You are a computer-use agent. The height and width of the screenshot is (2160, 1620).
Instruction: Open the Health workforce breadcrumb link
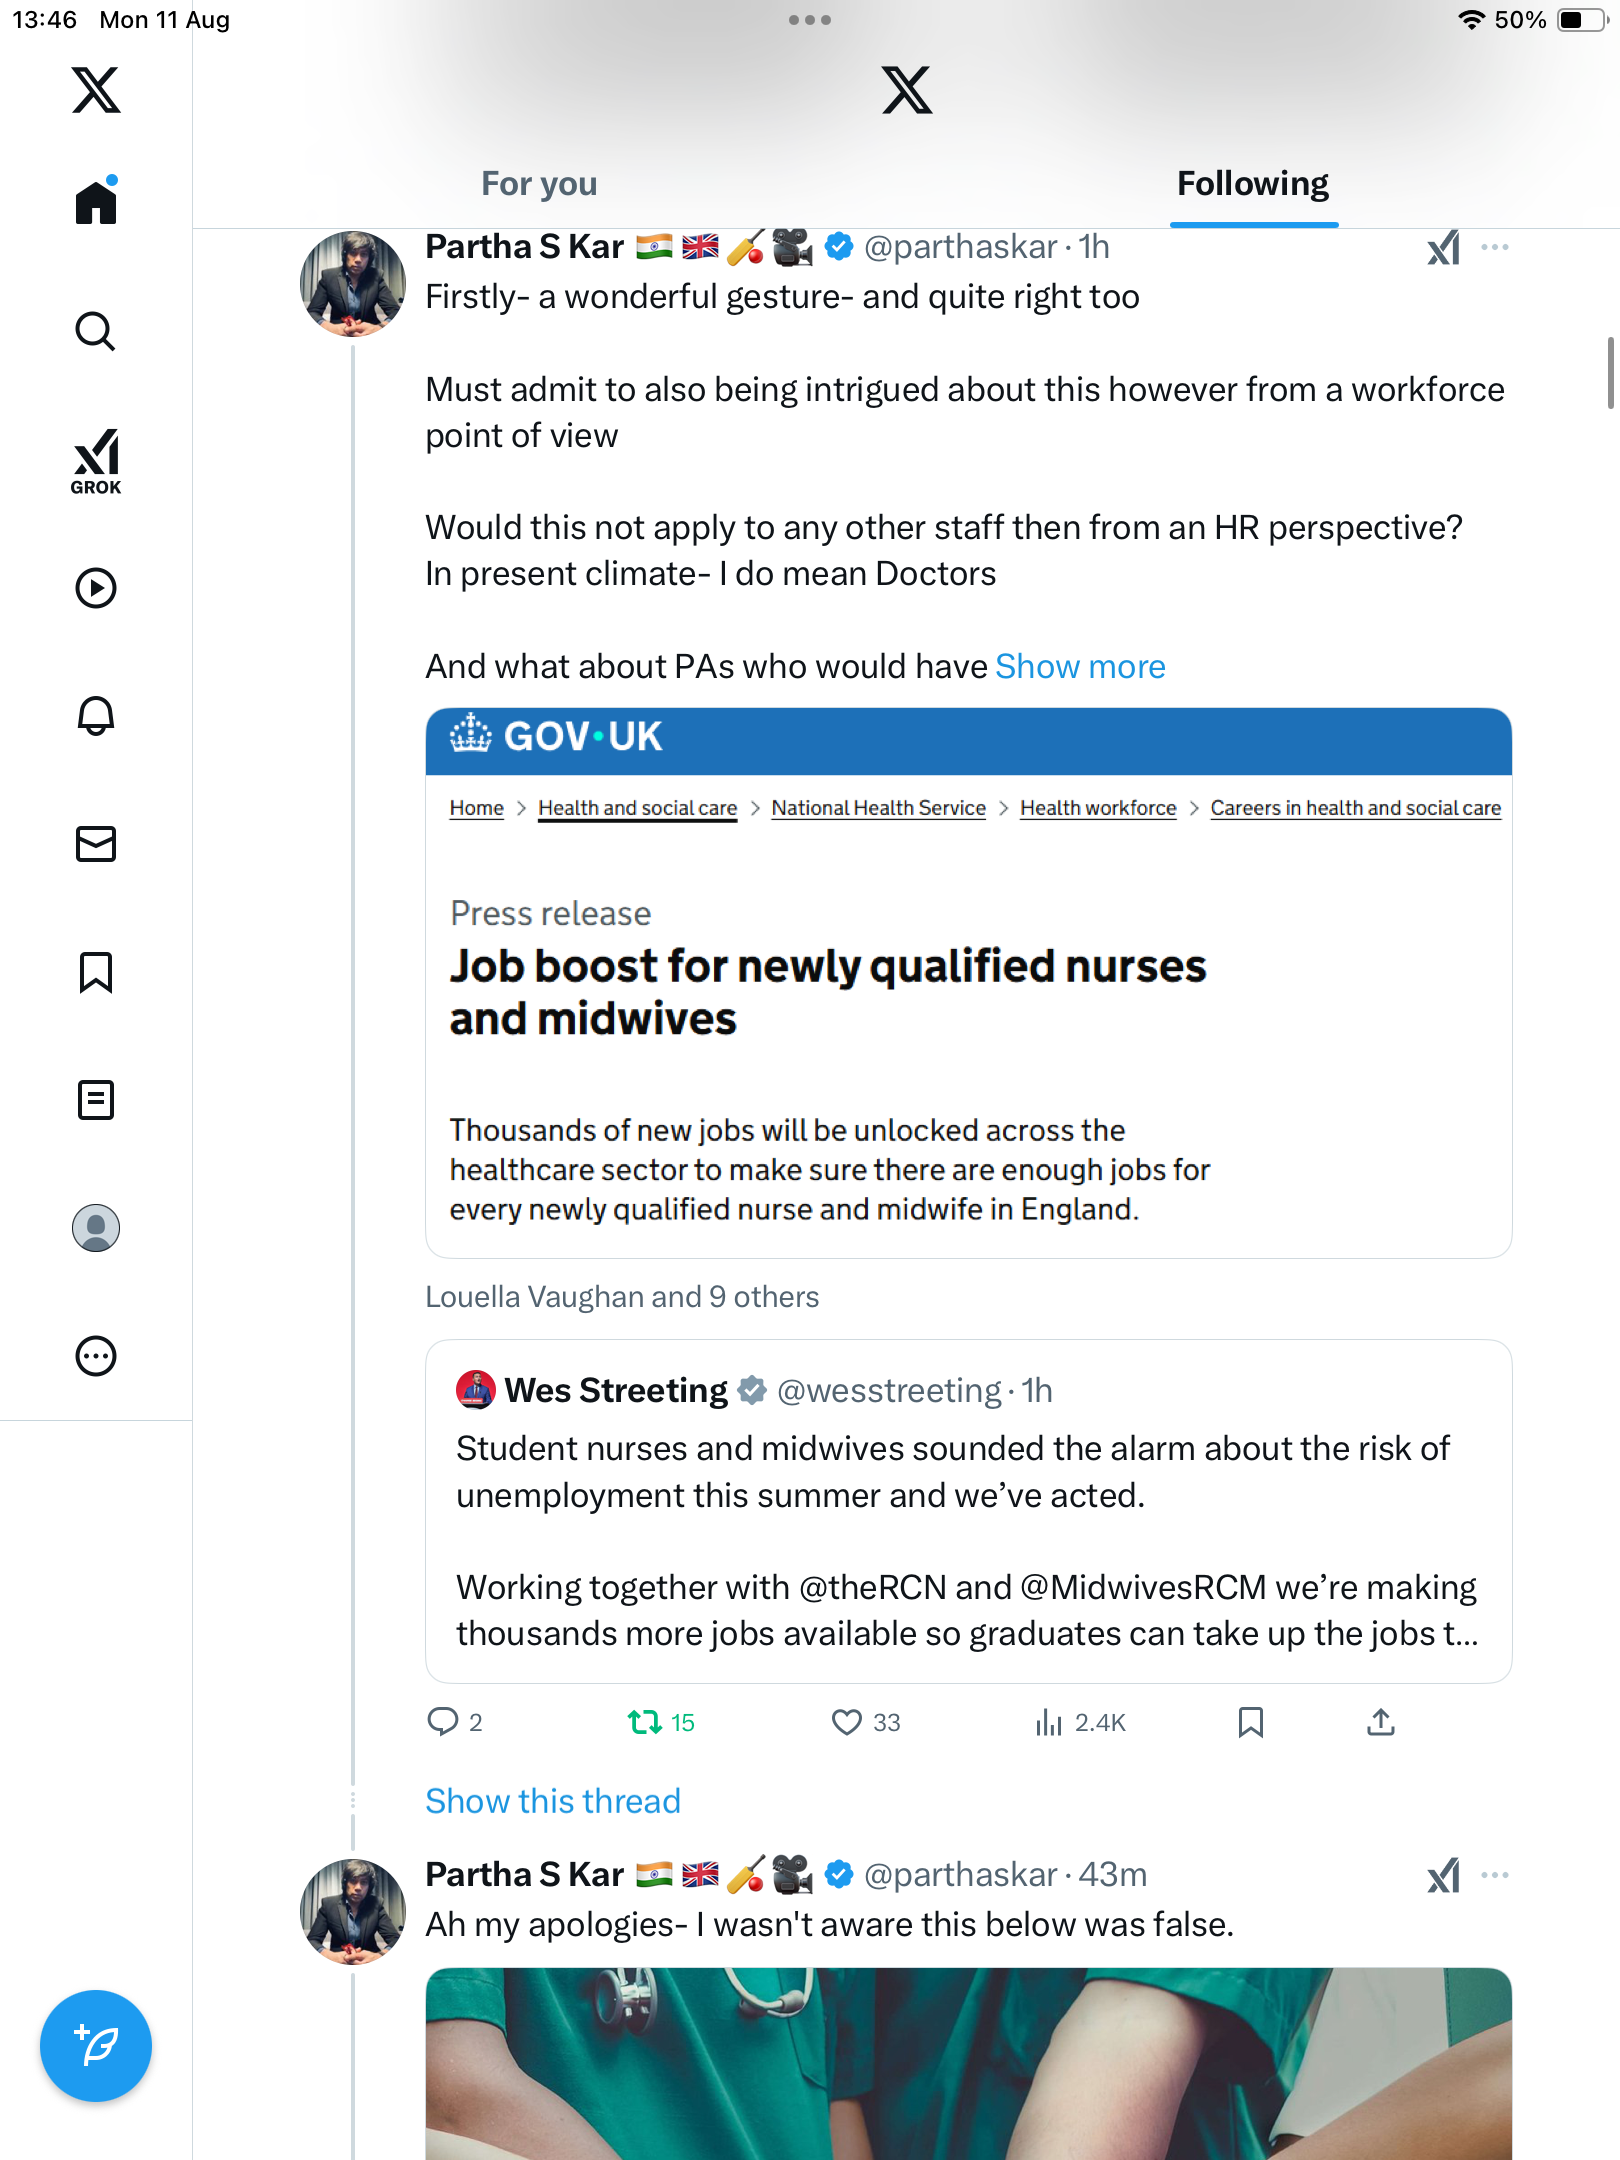click(x=1098, y=808)
